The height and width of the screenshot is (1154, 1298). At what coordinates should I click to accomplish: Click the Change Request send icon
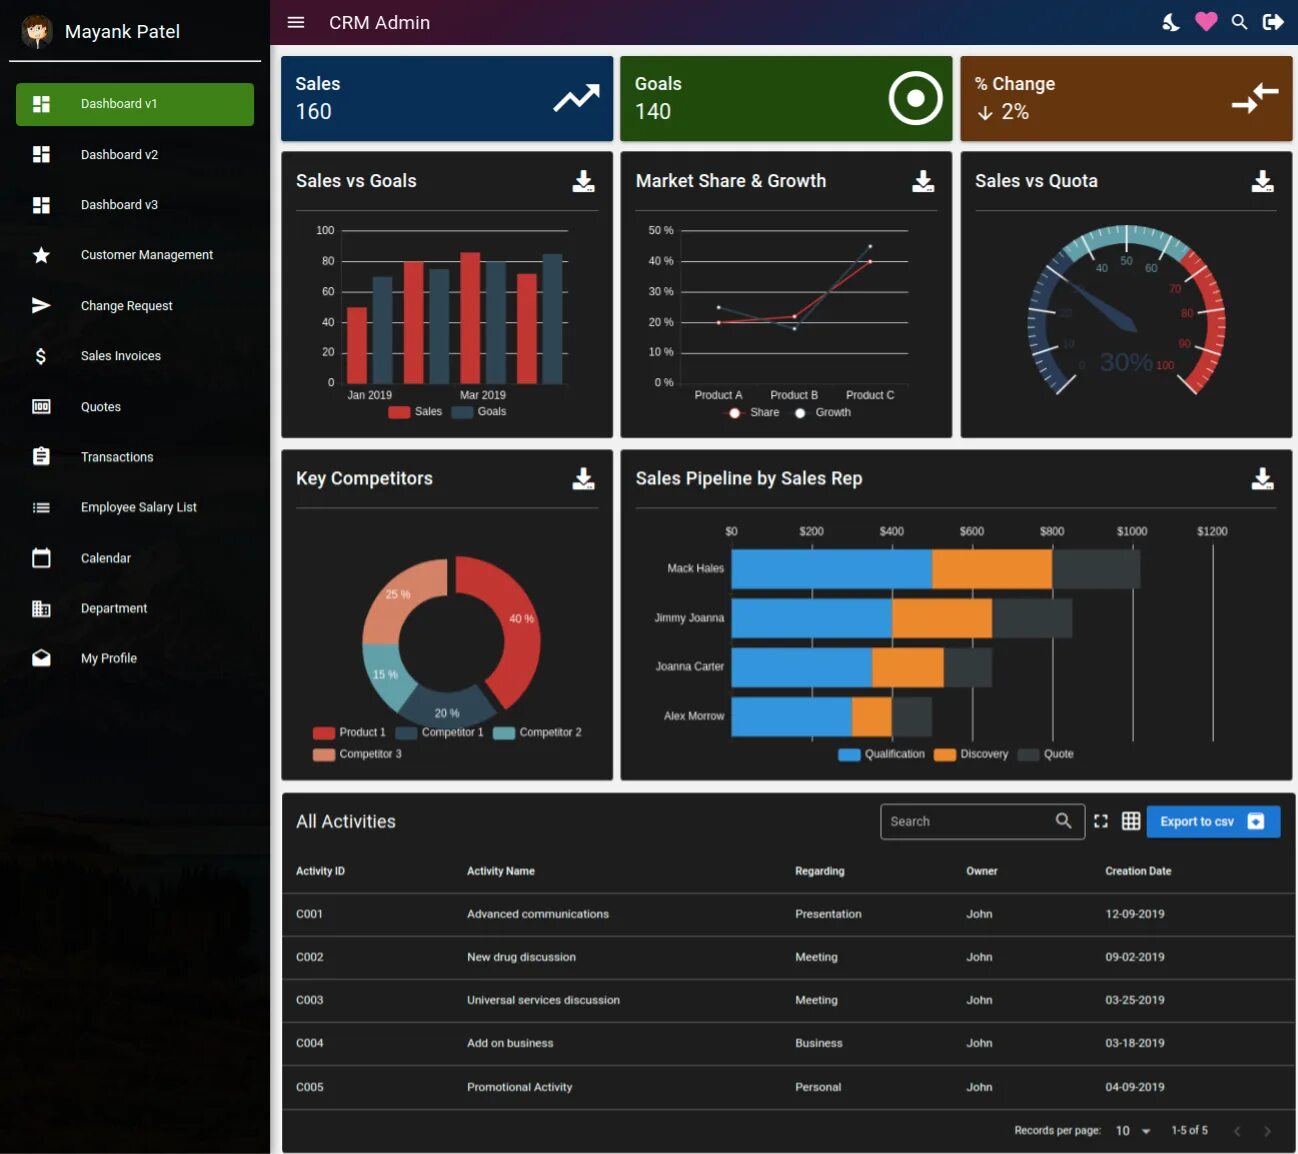pos(41,305)
